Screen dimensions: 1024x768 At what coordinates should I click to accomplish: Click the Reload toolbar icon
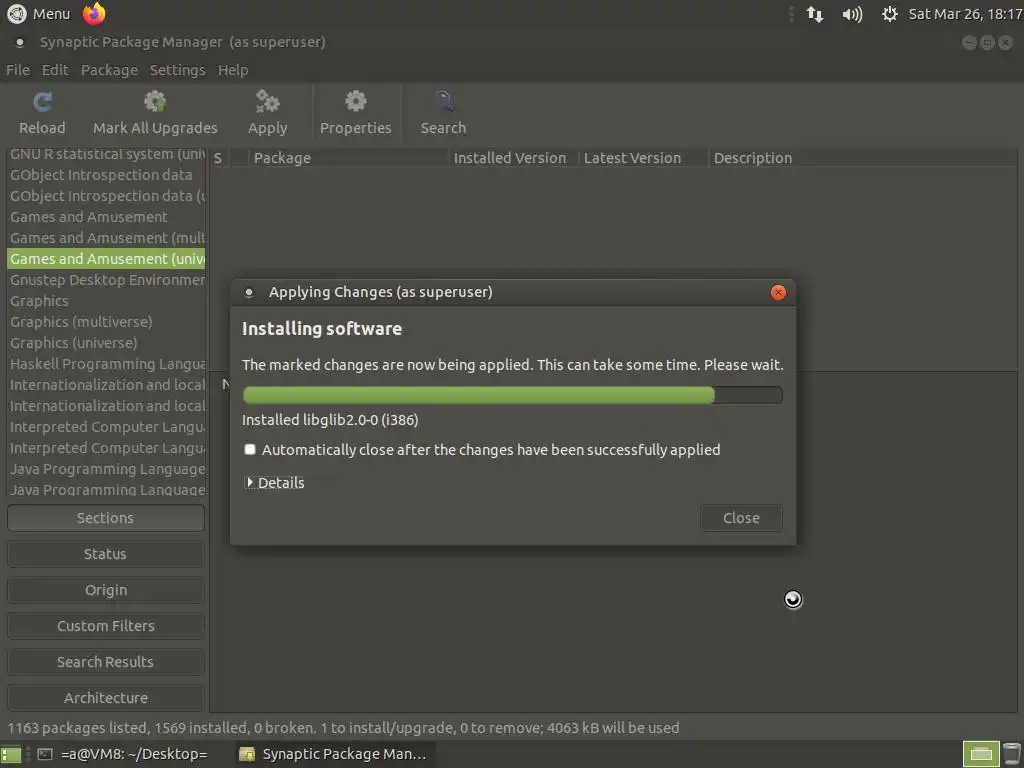42,112
